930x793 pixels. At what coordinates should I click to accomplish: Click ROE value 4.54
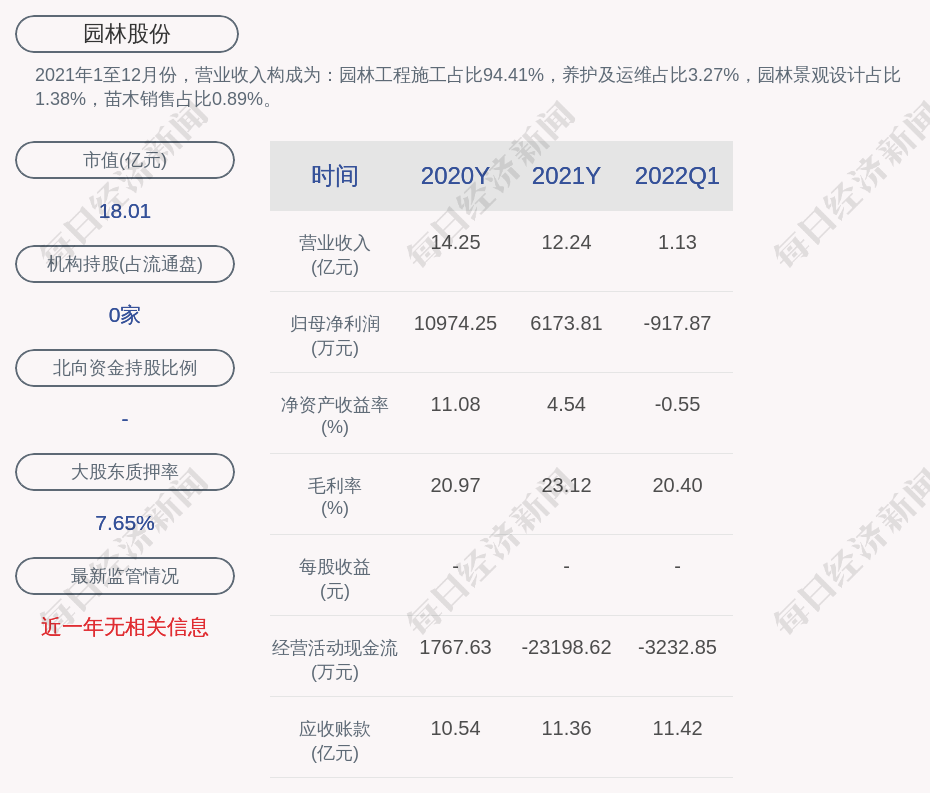[x=566, y=405]
